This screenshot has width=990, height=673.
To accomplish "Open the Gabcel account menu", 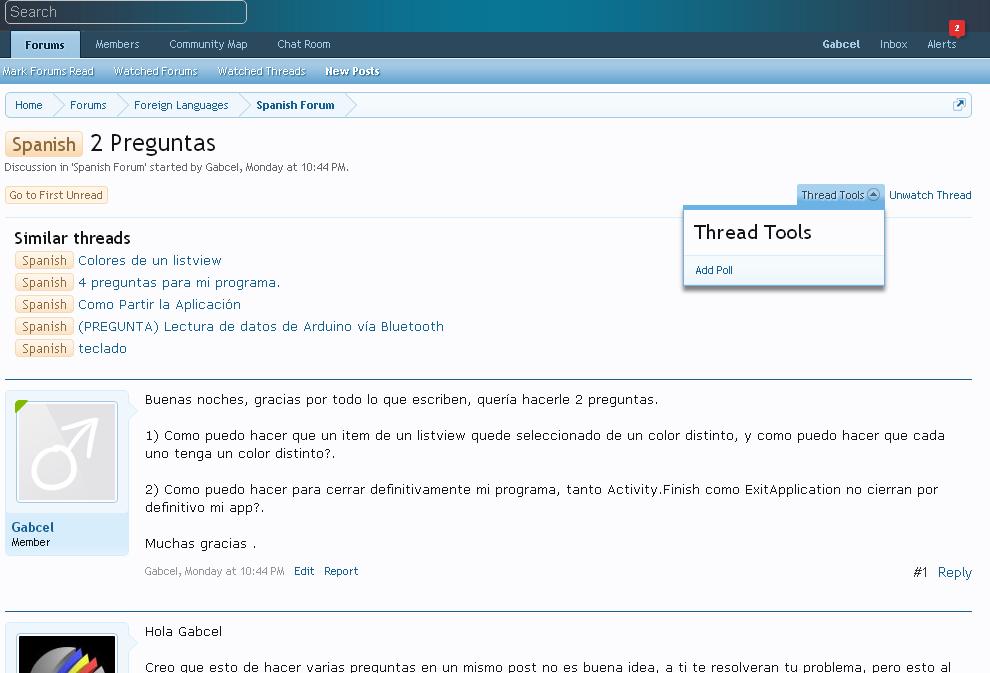I will coord(841,44).
